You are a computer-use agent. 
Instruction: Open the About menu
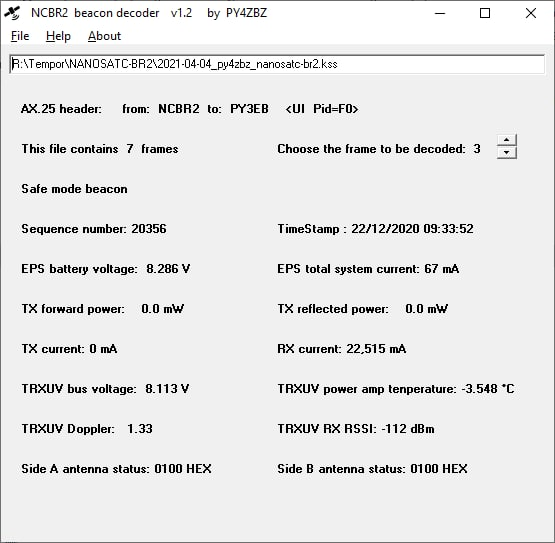pyautogui.click(x=104, y=36)
